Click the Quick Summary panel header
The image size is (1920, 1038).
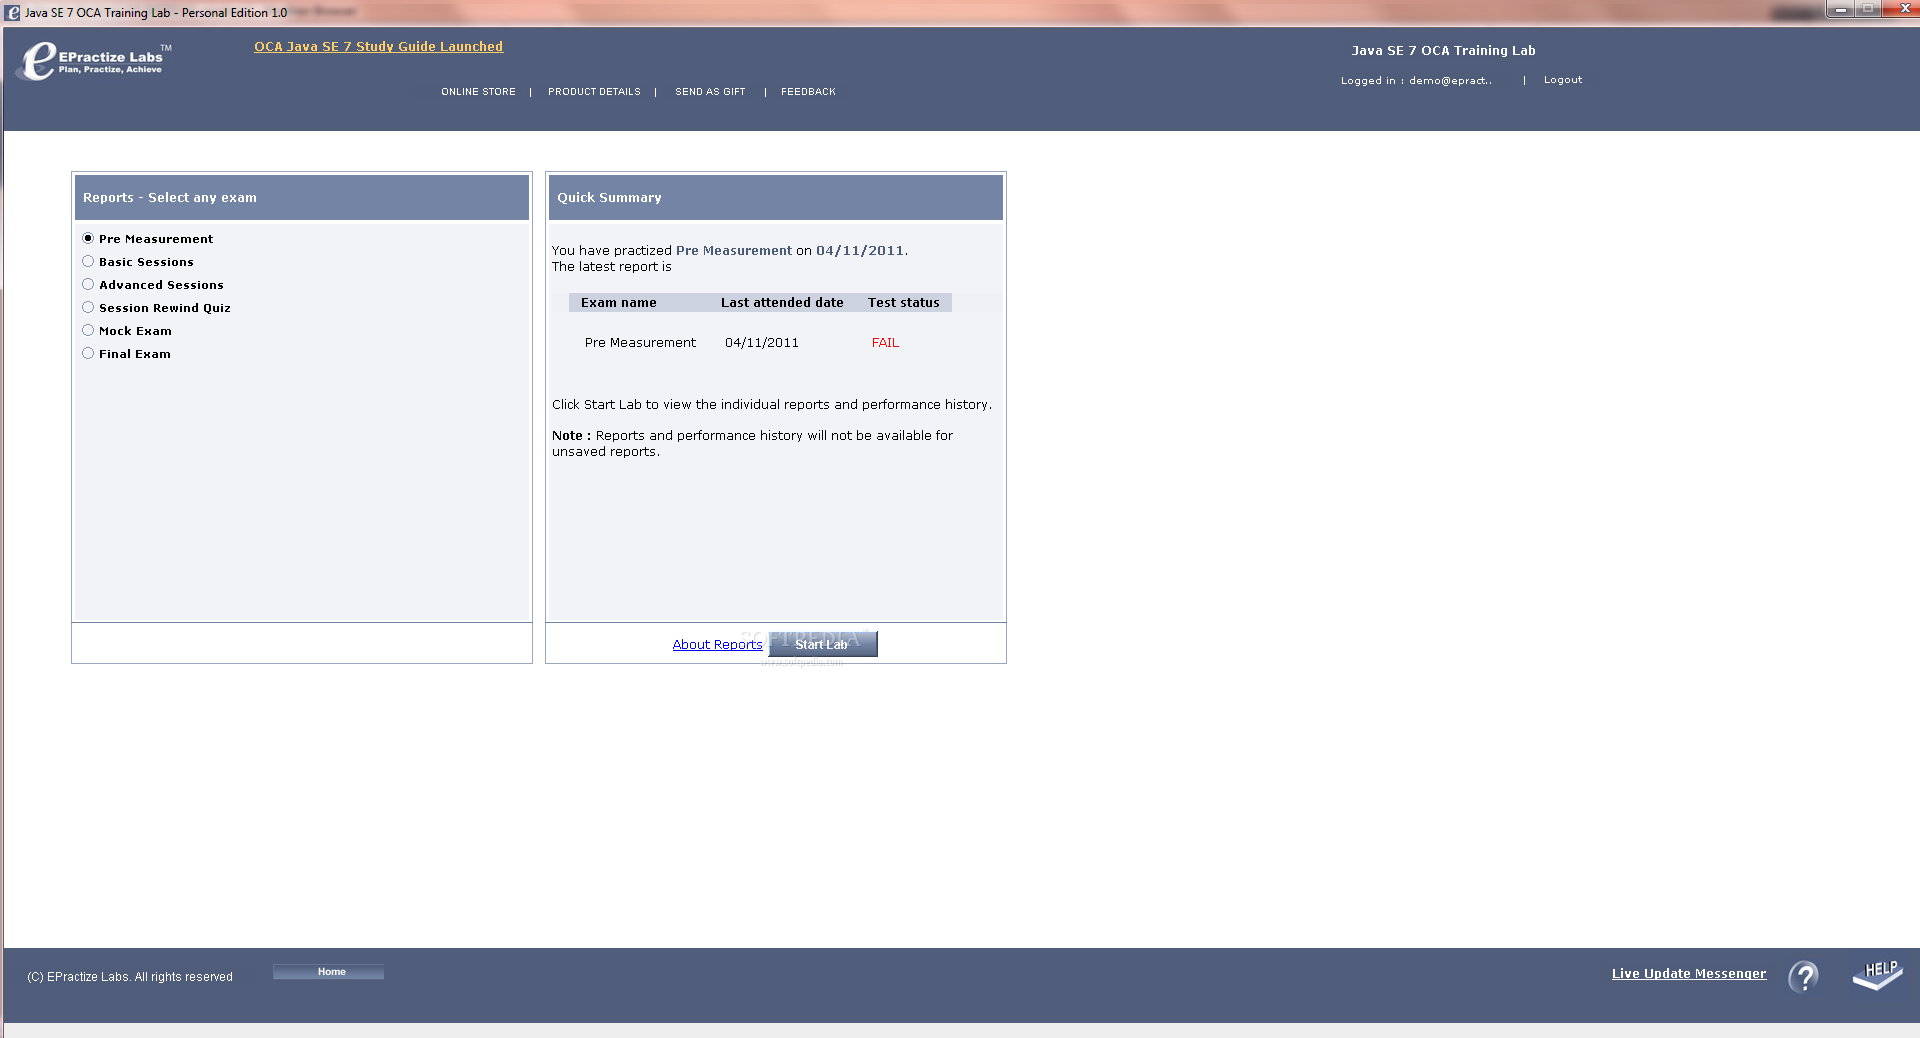pos(776,198)
